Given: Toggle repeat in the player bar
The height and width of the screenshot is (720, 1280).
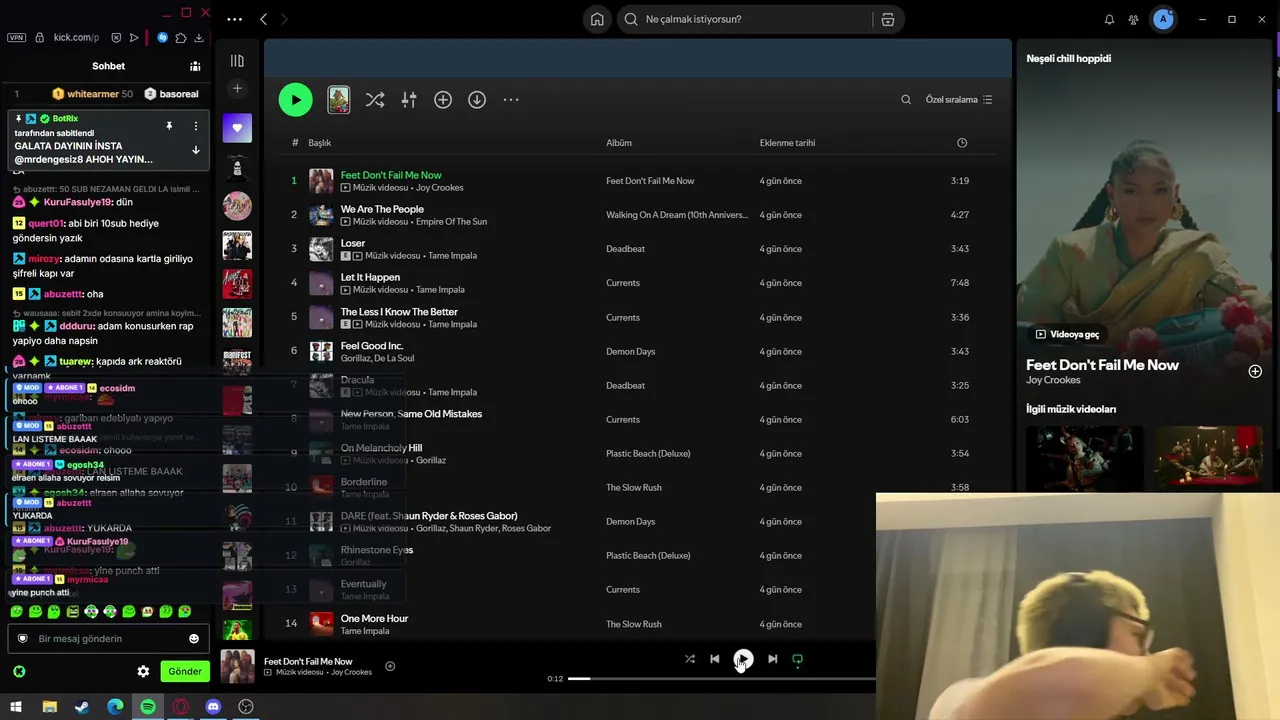Looking at the screenshot, I should [x=797, y=659].
